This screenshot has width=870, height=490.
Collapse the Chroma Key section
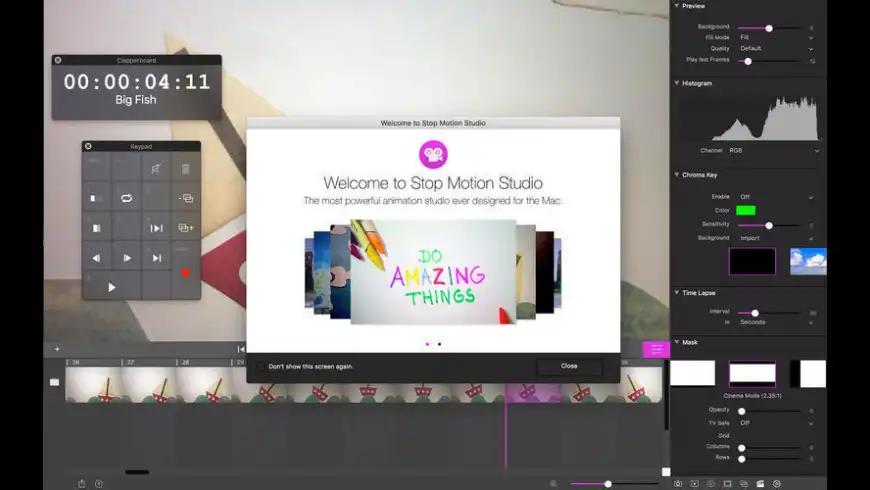pyautogui.click(x=677, y=174)
